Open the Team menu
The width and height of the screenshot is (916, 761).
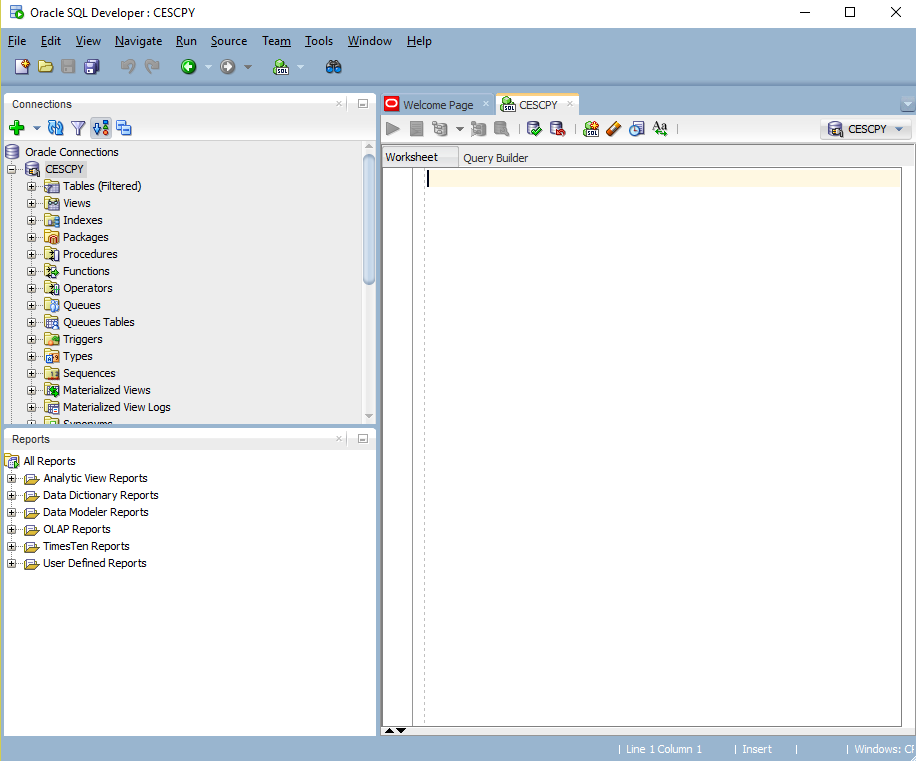point(276,41)
